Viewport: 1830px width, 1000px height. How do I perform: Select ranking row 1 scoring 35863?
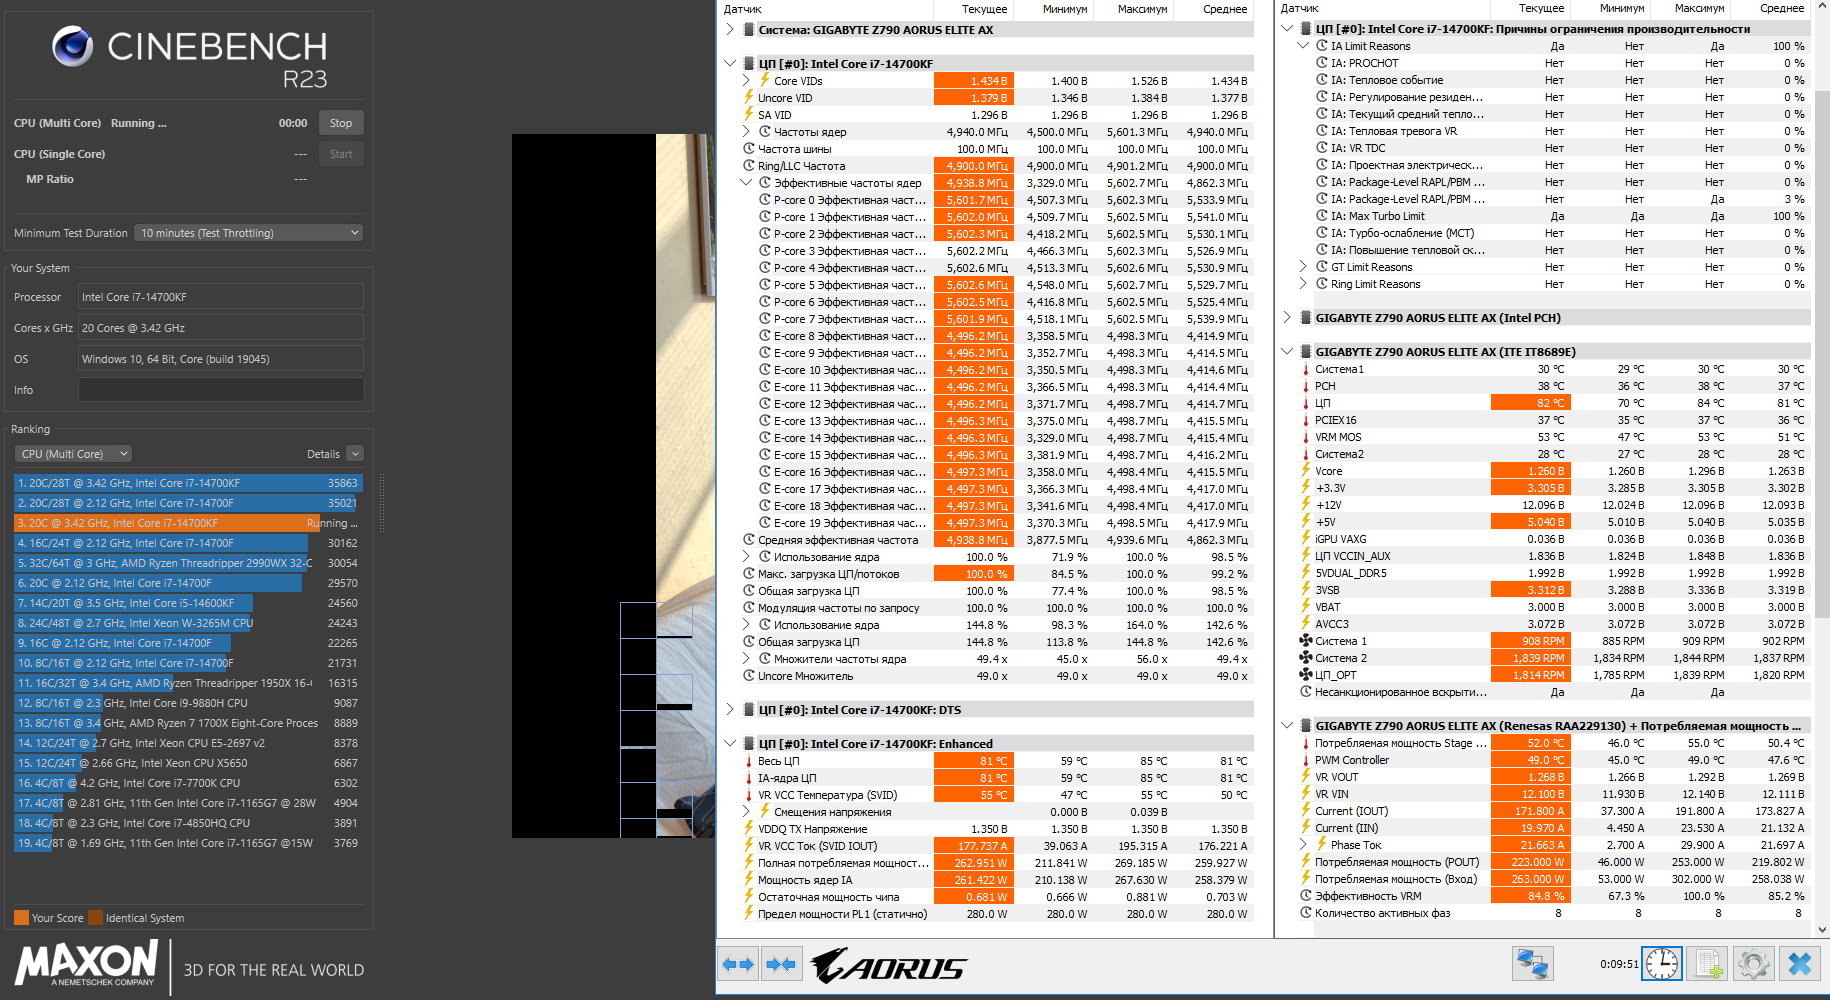[188, 483]
